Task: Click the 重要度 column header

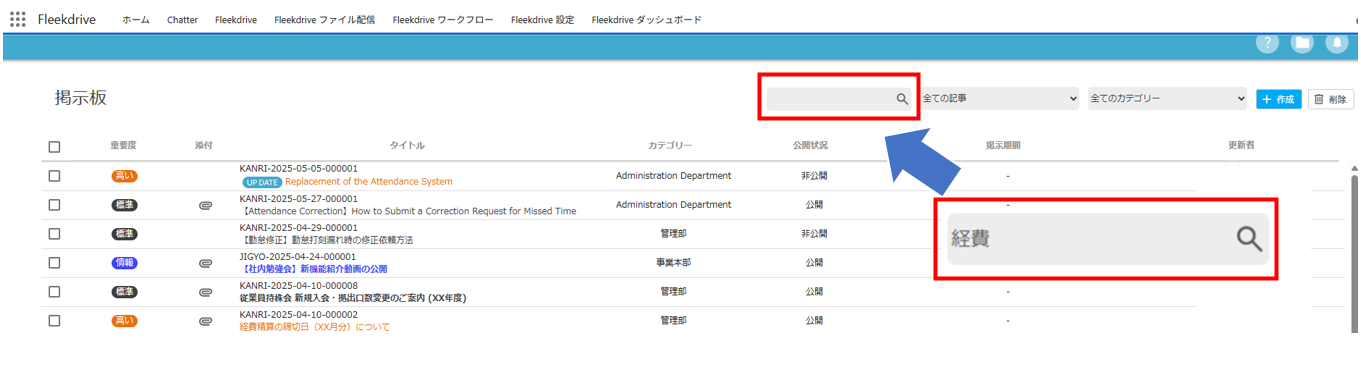Action: tap(125, 146)
